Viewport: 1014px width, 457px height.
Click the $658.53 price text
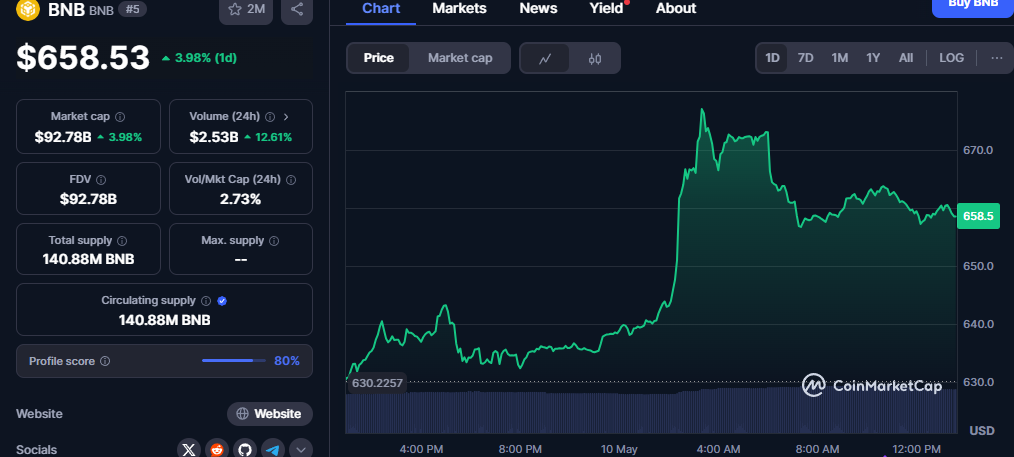(x=83, y=58)
